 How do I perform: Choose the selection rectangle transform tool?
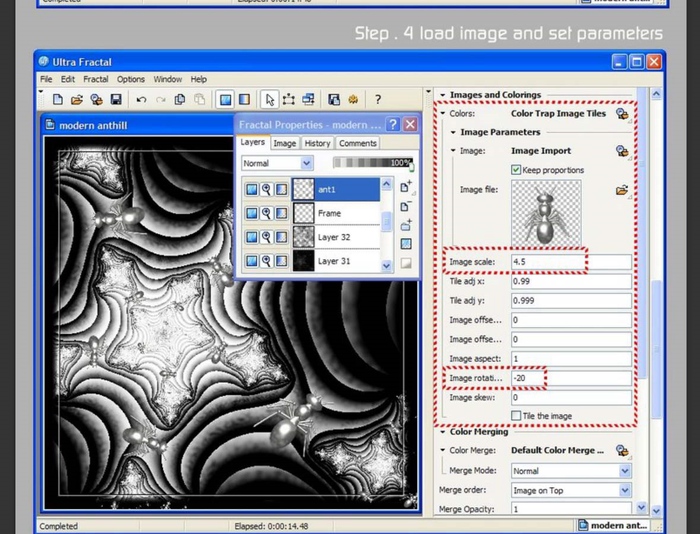click(x=289, y=99)
